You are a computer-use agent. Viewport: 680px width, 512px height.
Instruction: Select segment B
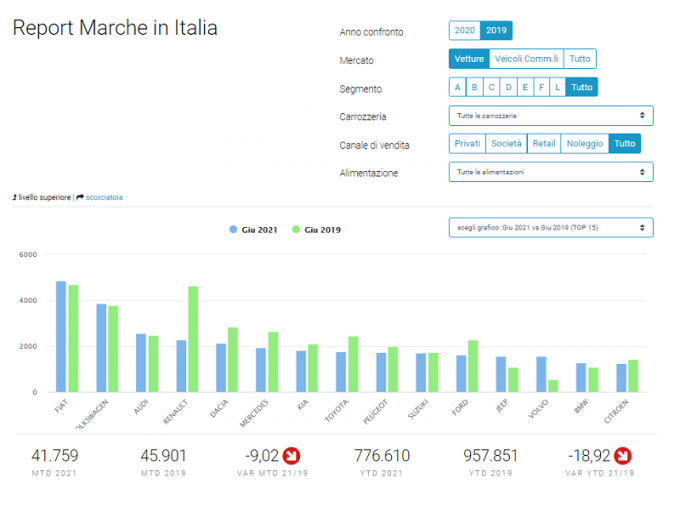pyautogui.click(x=474, y=87)
